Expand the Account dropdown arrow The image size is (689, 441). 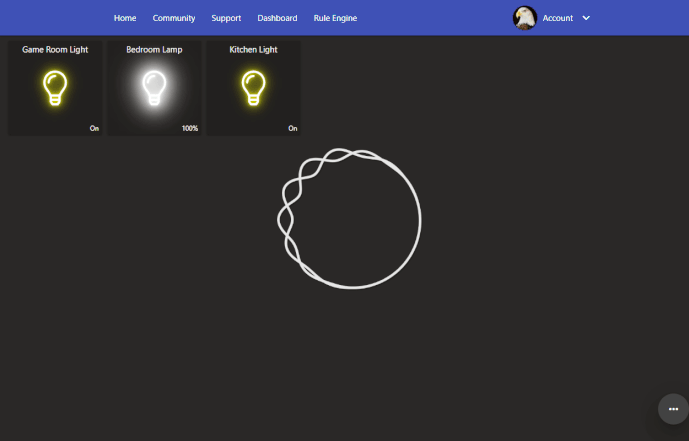coord(586,18)
